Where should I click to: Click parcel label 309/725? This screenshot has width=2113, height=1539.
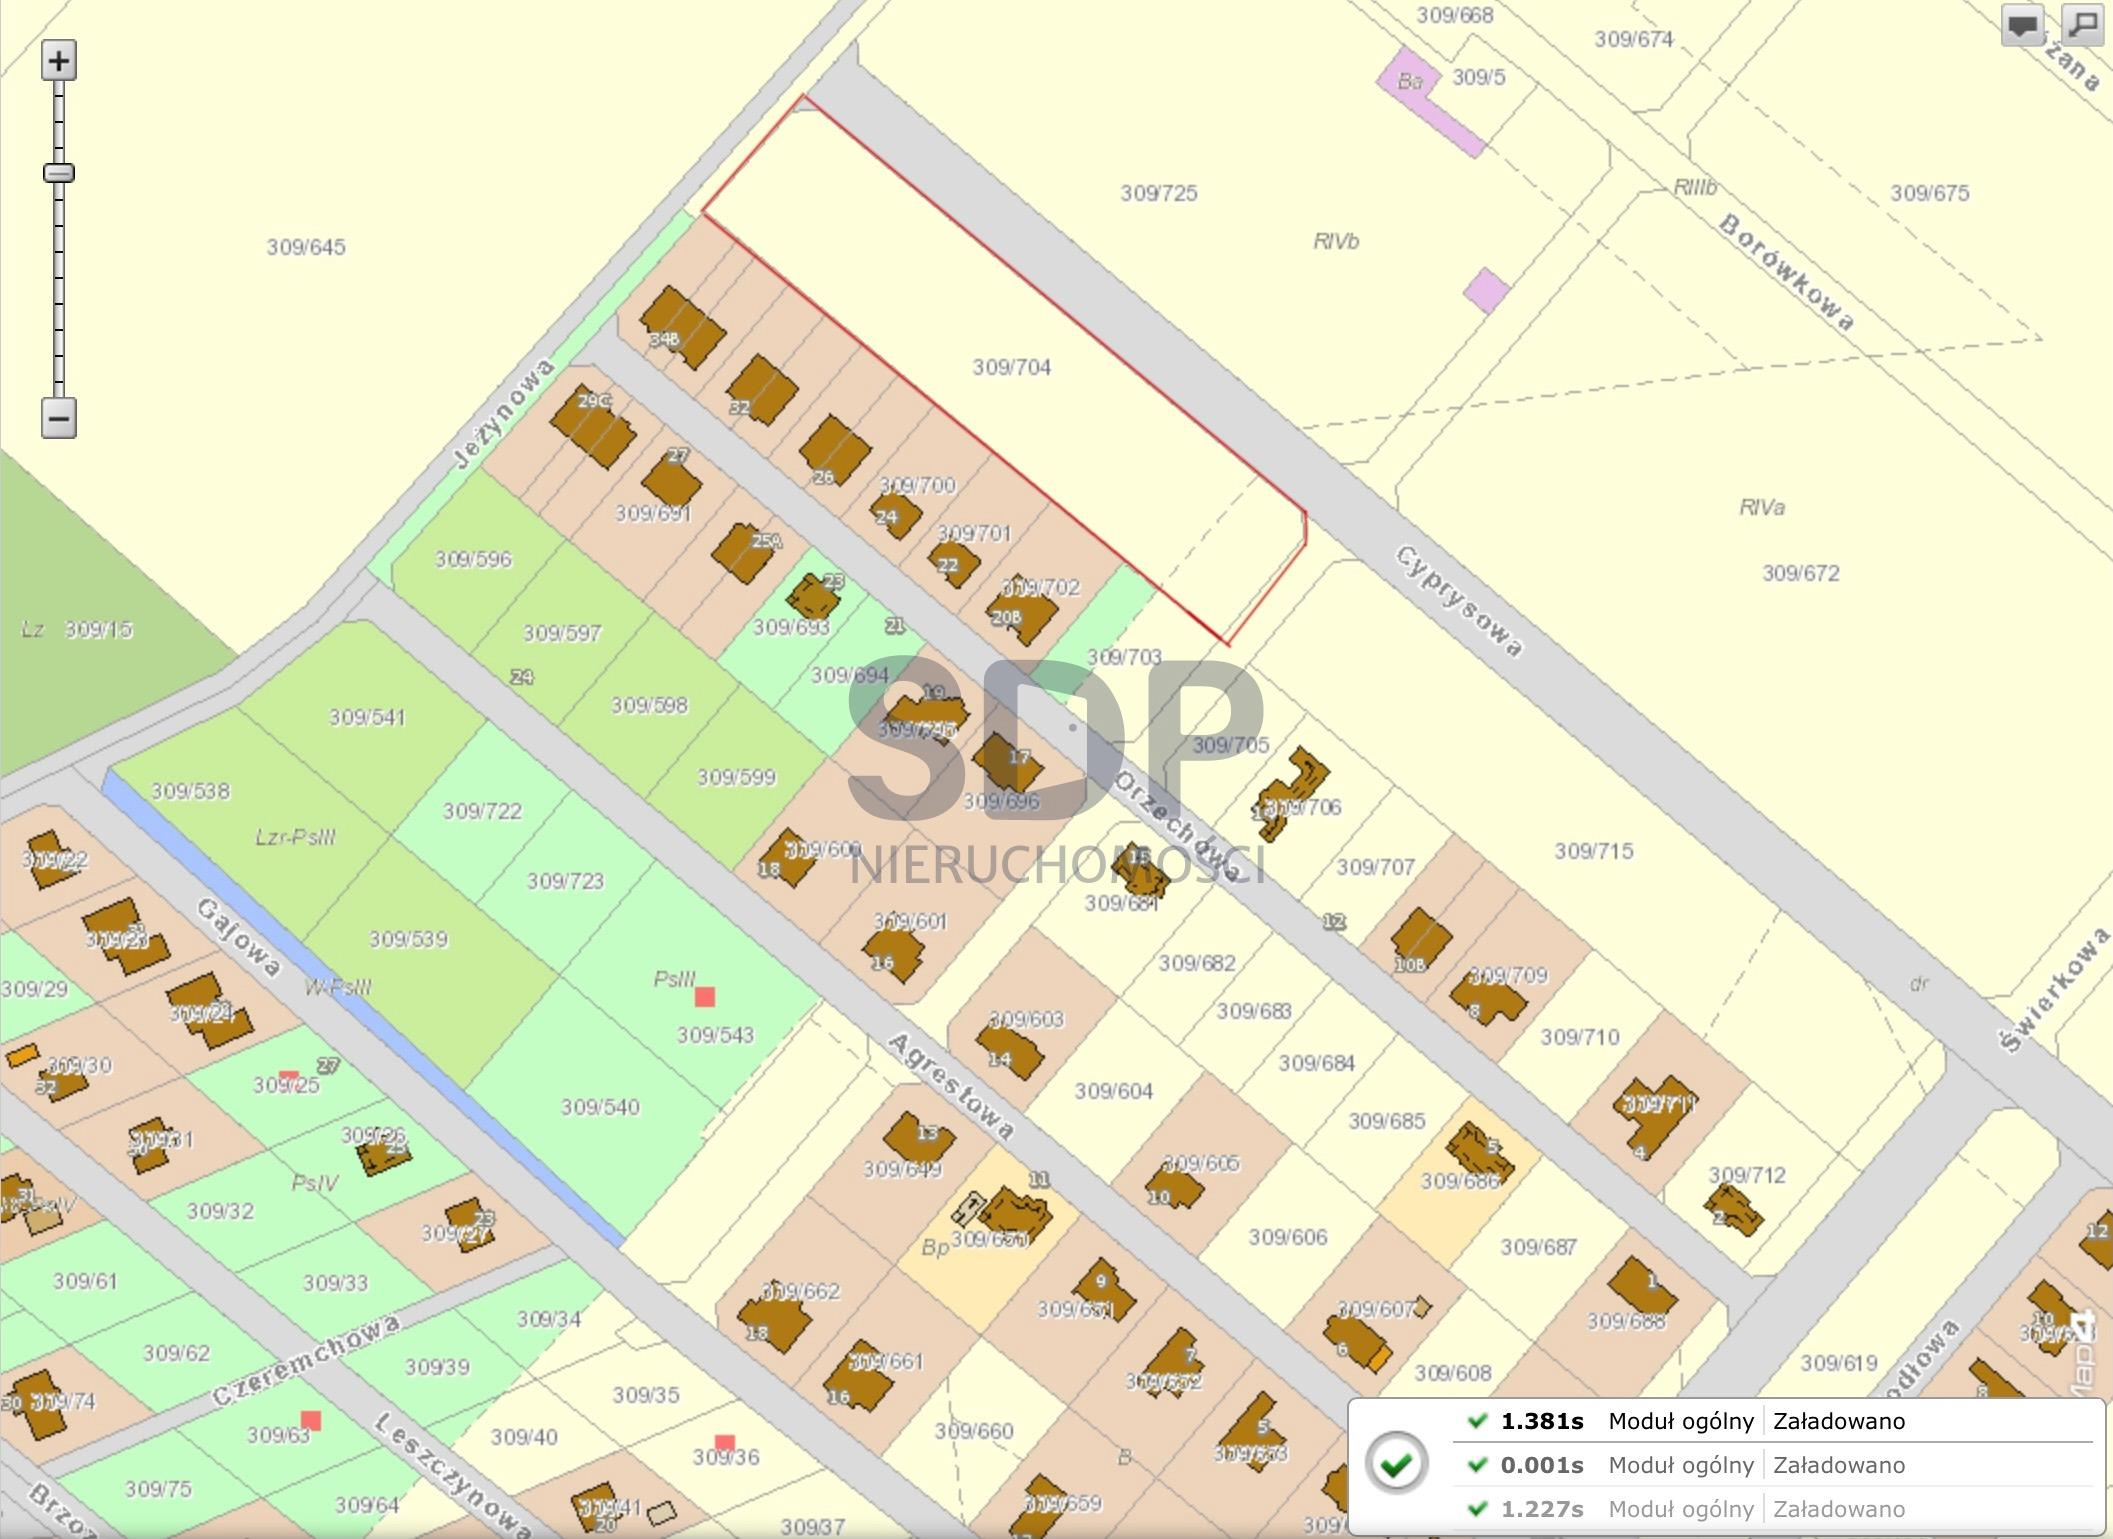click(x=1158, y=193)
